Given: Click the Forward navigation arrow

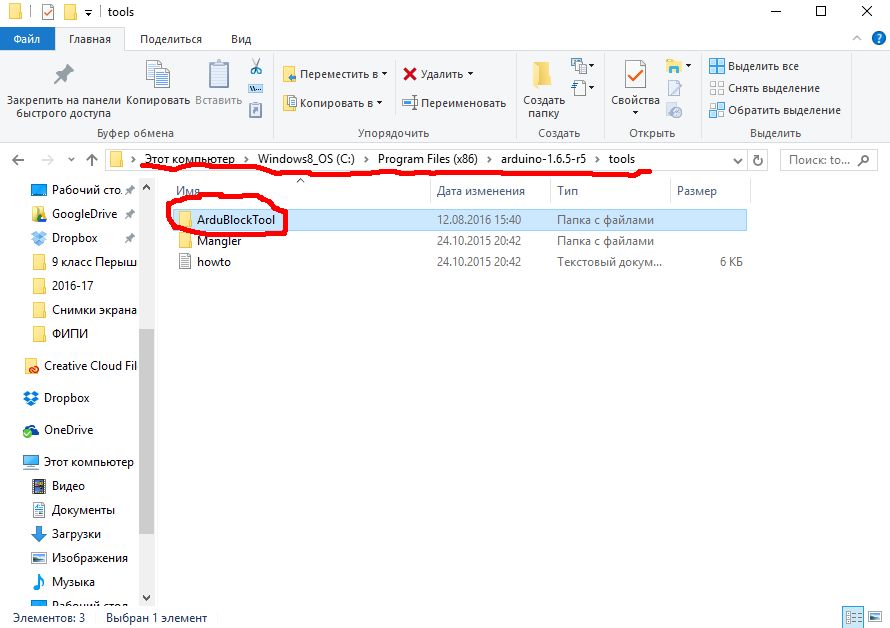Looking at the screenshot, I should click(x=48, y=160).
